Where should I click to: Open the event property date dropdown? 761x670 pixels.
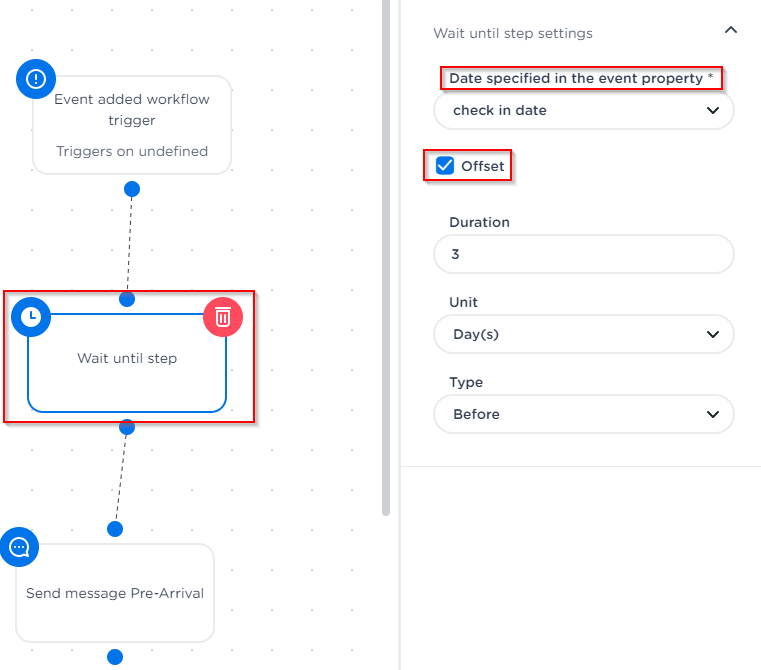point(584,111)
